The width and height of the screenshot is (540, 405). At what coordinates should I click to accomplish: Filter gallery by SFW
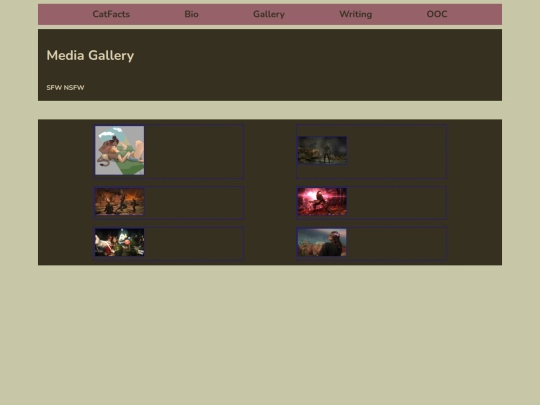coord(54,87)
